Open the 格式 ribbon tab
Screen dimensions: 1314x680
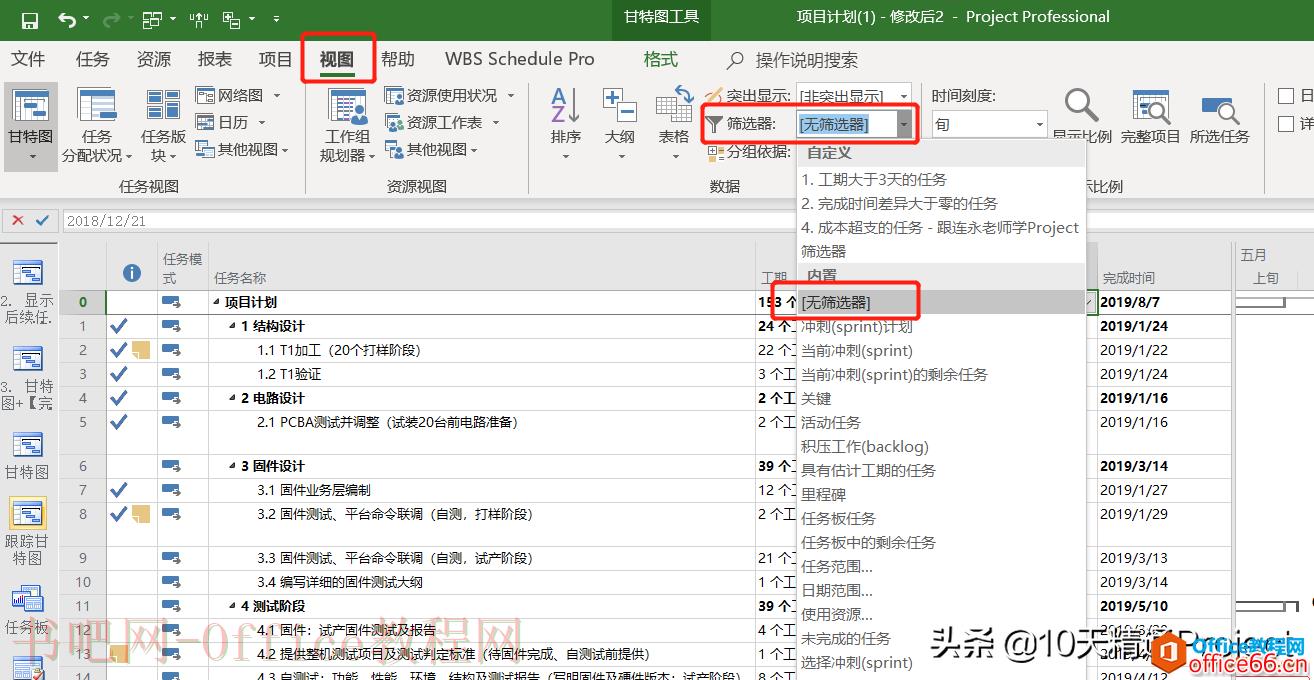pos(660,59)
